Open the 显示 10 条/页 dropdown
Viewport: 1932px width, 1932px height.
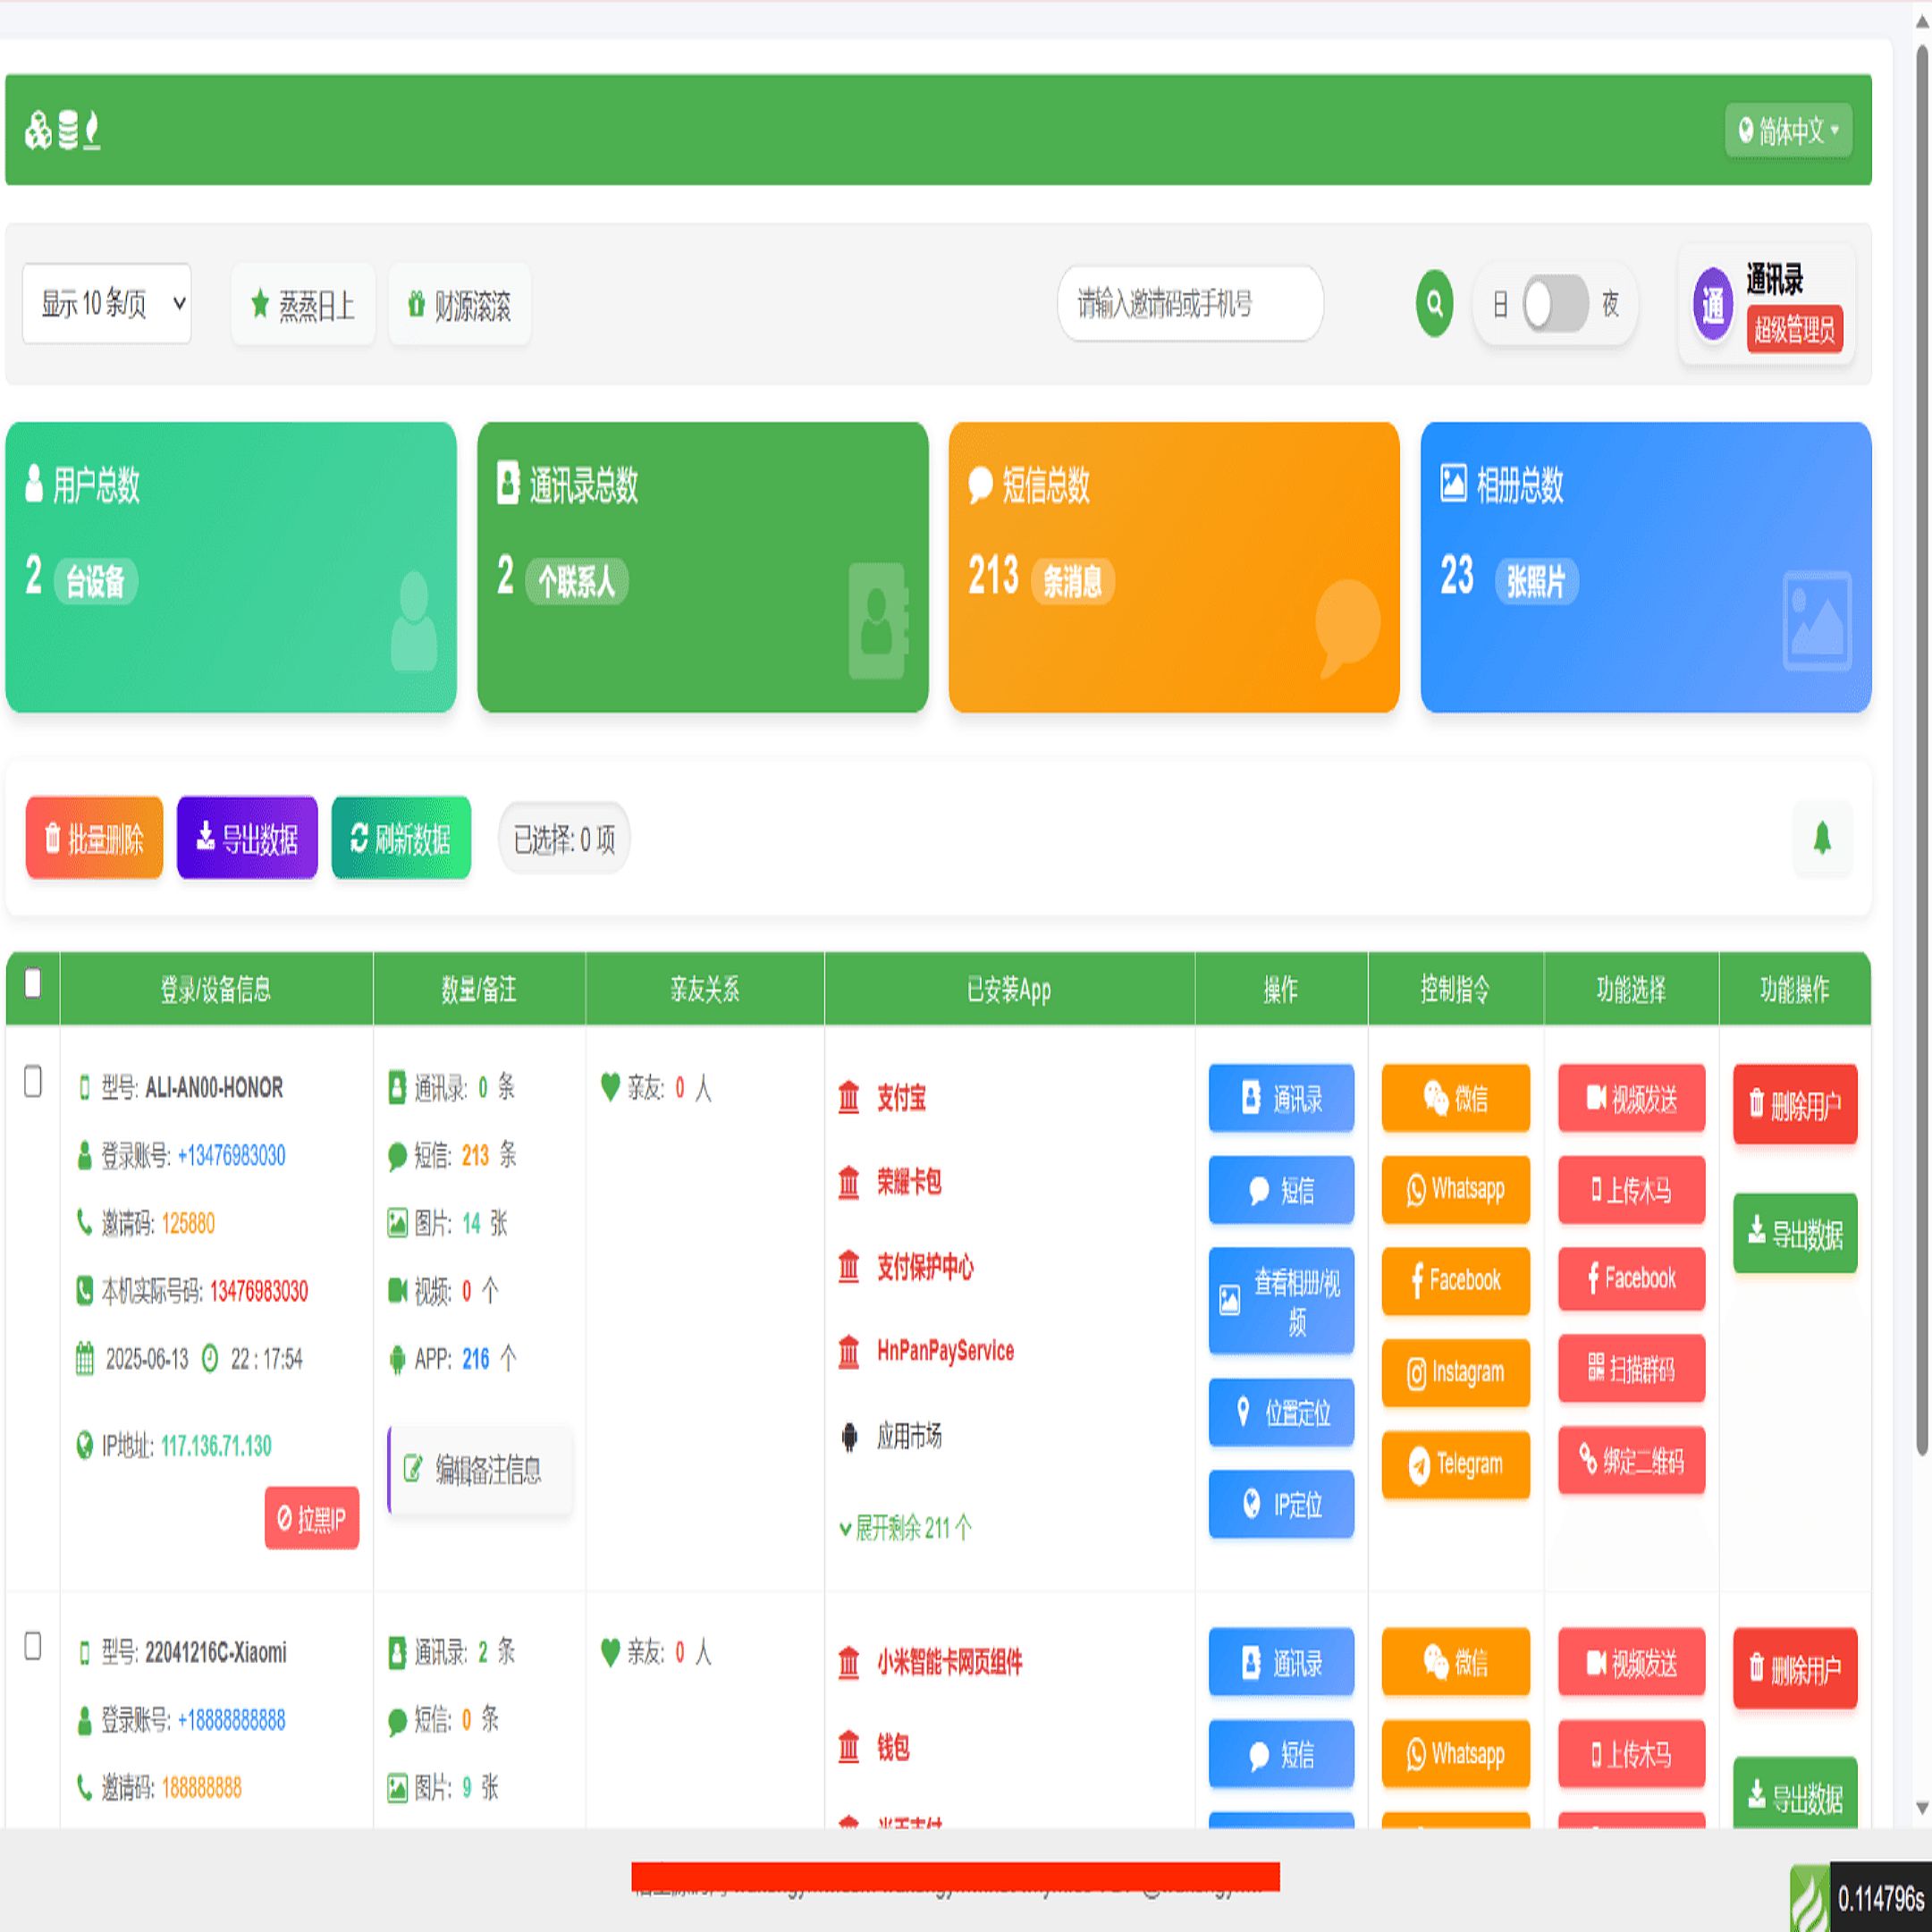[x=106, y=303]
